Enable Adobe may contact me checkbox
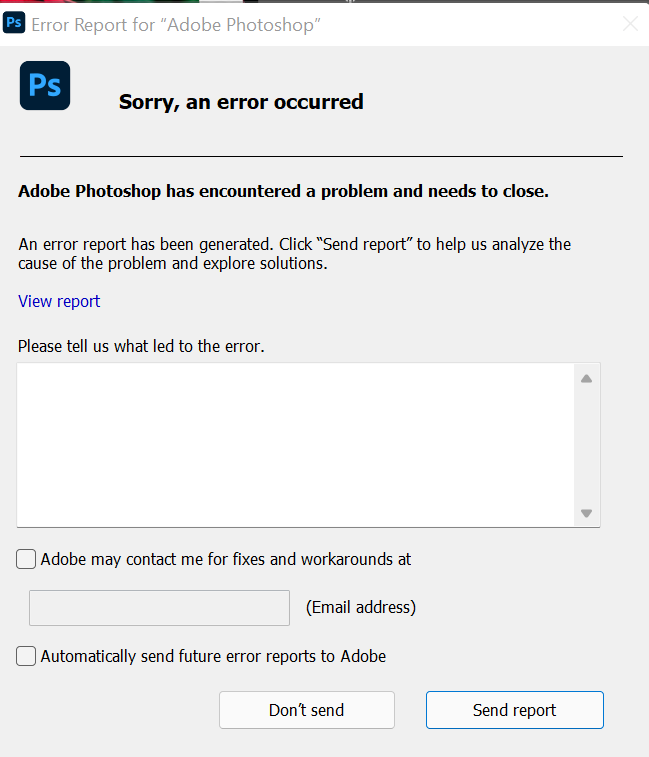This screenshot has width=649, height=757. pos(27,560)
